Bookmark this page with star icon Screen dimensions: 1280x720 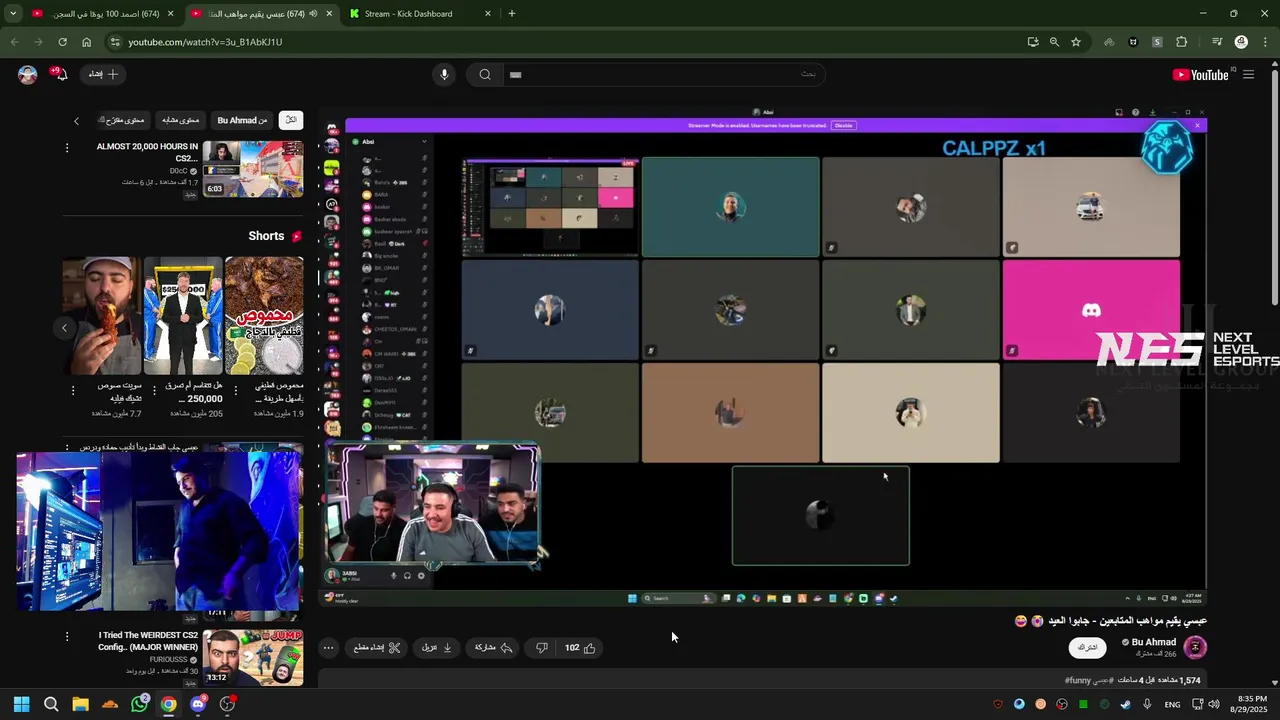point(1076,42)
